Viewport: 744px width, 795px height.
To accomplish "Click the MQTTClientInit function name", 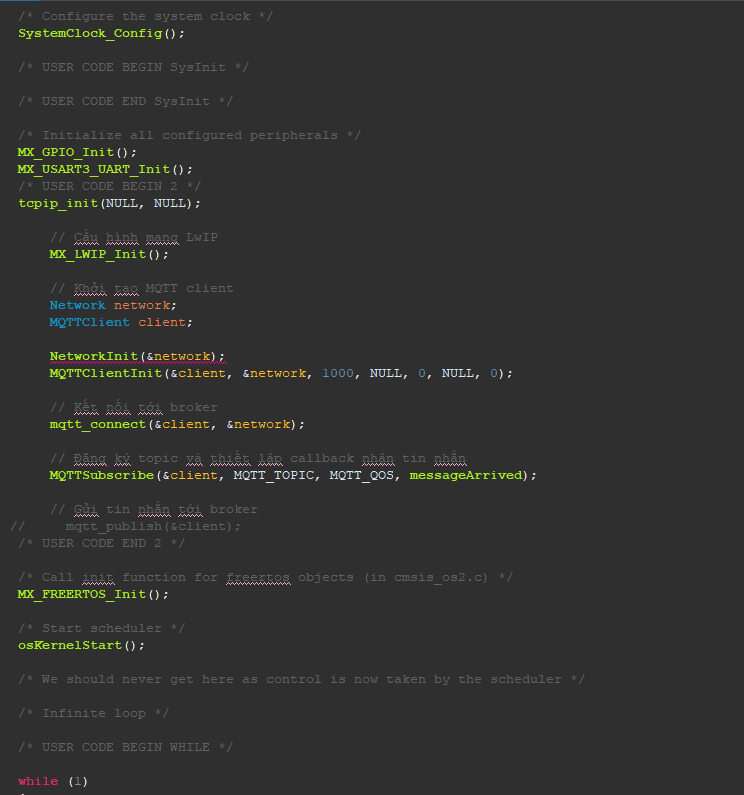I will pos(105,373).
